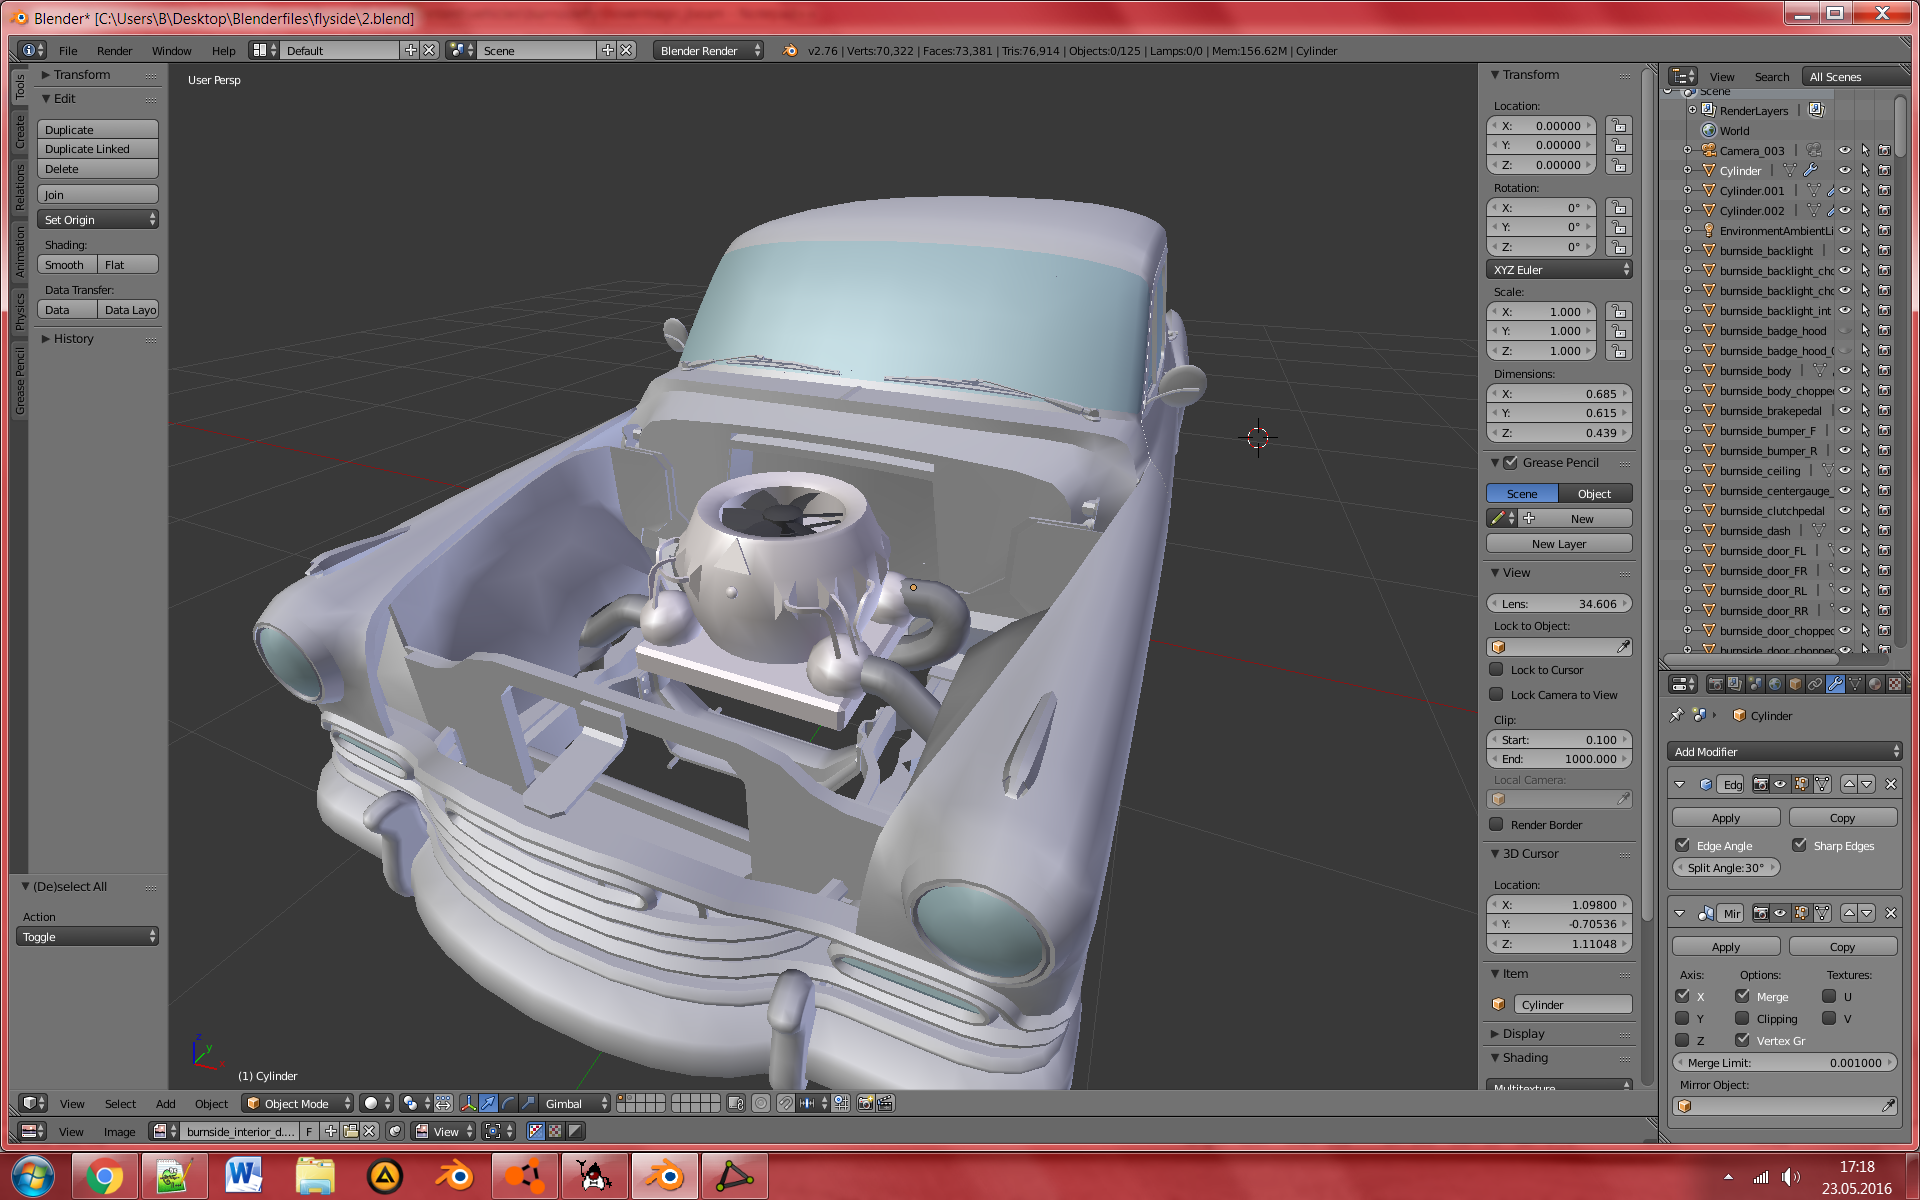Enable the Lock to Cursor checkbox
This screenshot has height=1200, width=1920.
[x=1497, y=670]
